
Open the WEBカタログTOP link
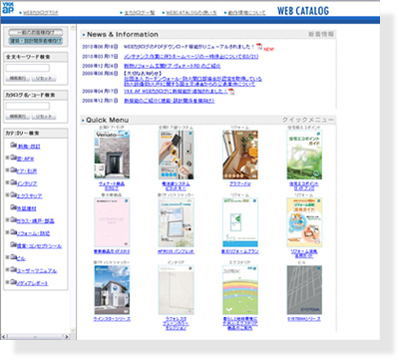[41, 13]
